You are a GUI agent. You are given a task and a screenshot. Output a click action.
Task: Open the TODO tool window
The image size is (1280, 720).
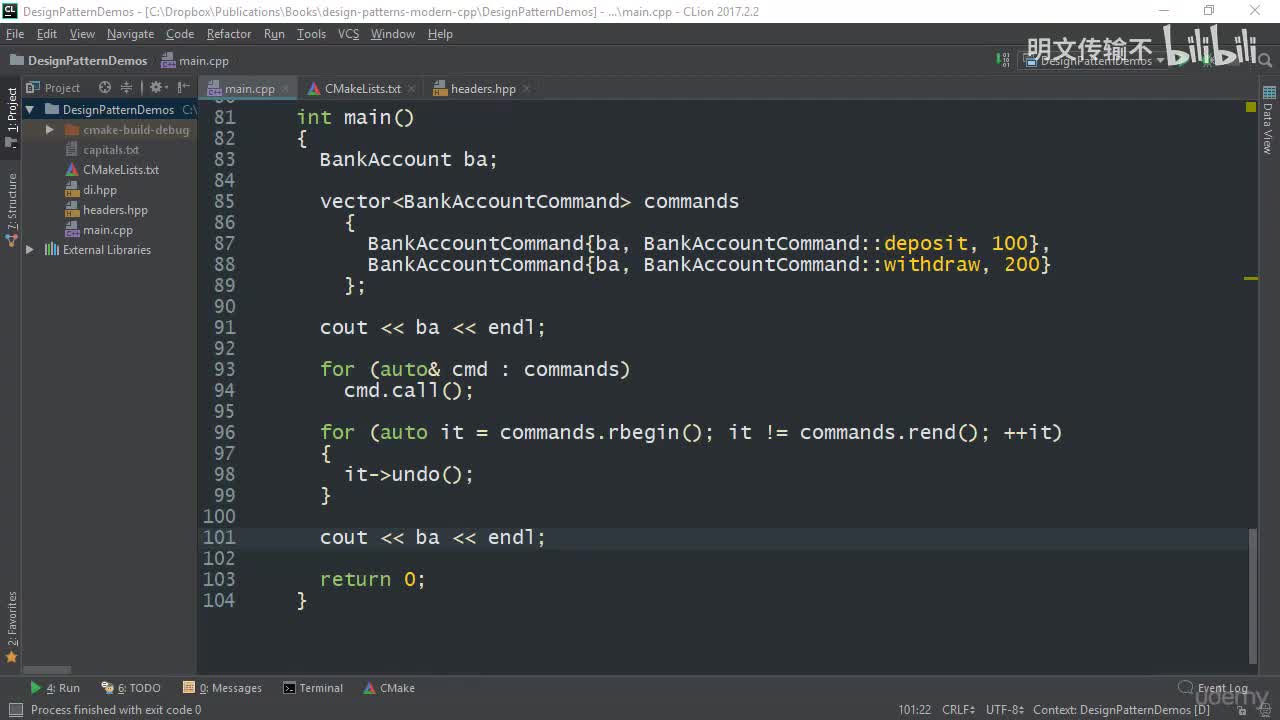point(131,688)
